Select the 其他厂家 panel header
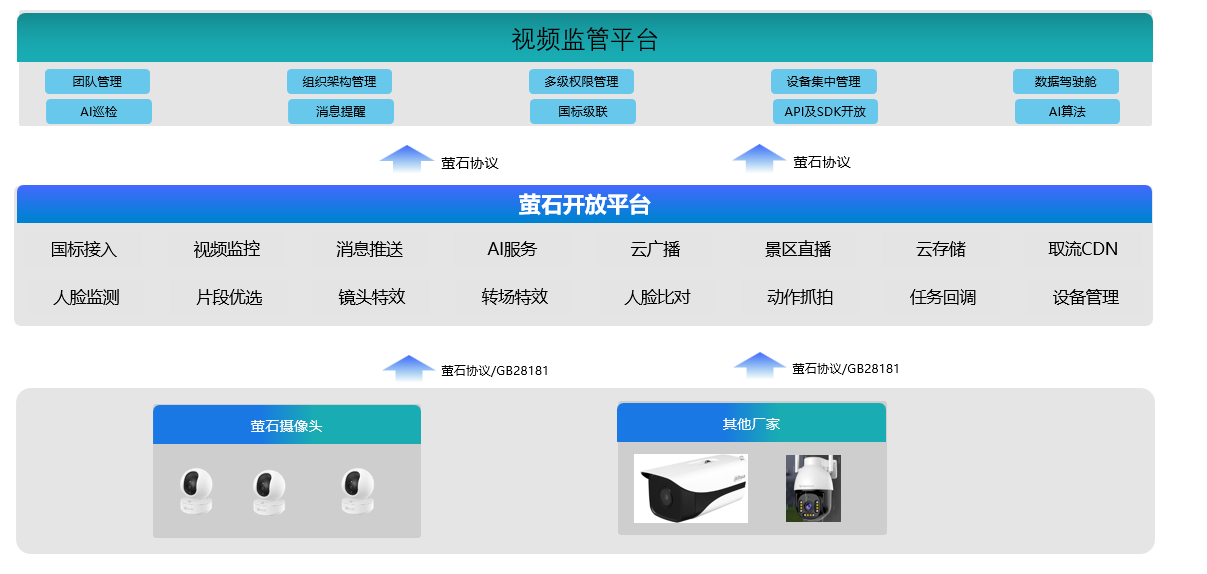 coord(751,424)
